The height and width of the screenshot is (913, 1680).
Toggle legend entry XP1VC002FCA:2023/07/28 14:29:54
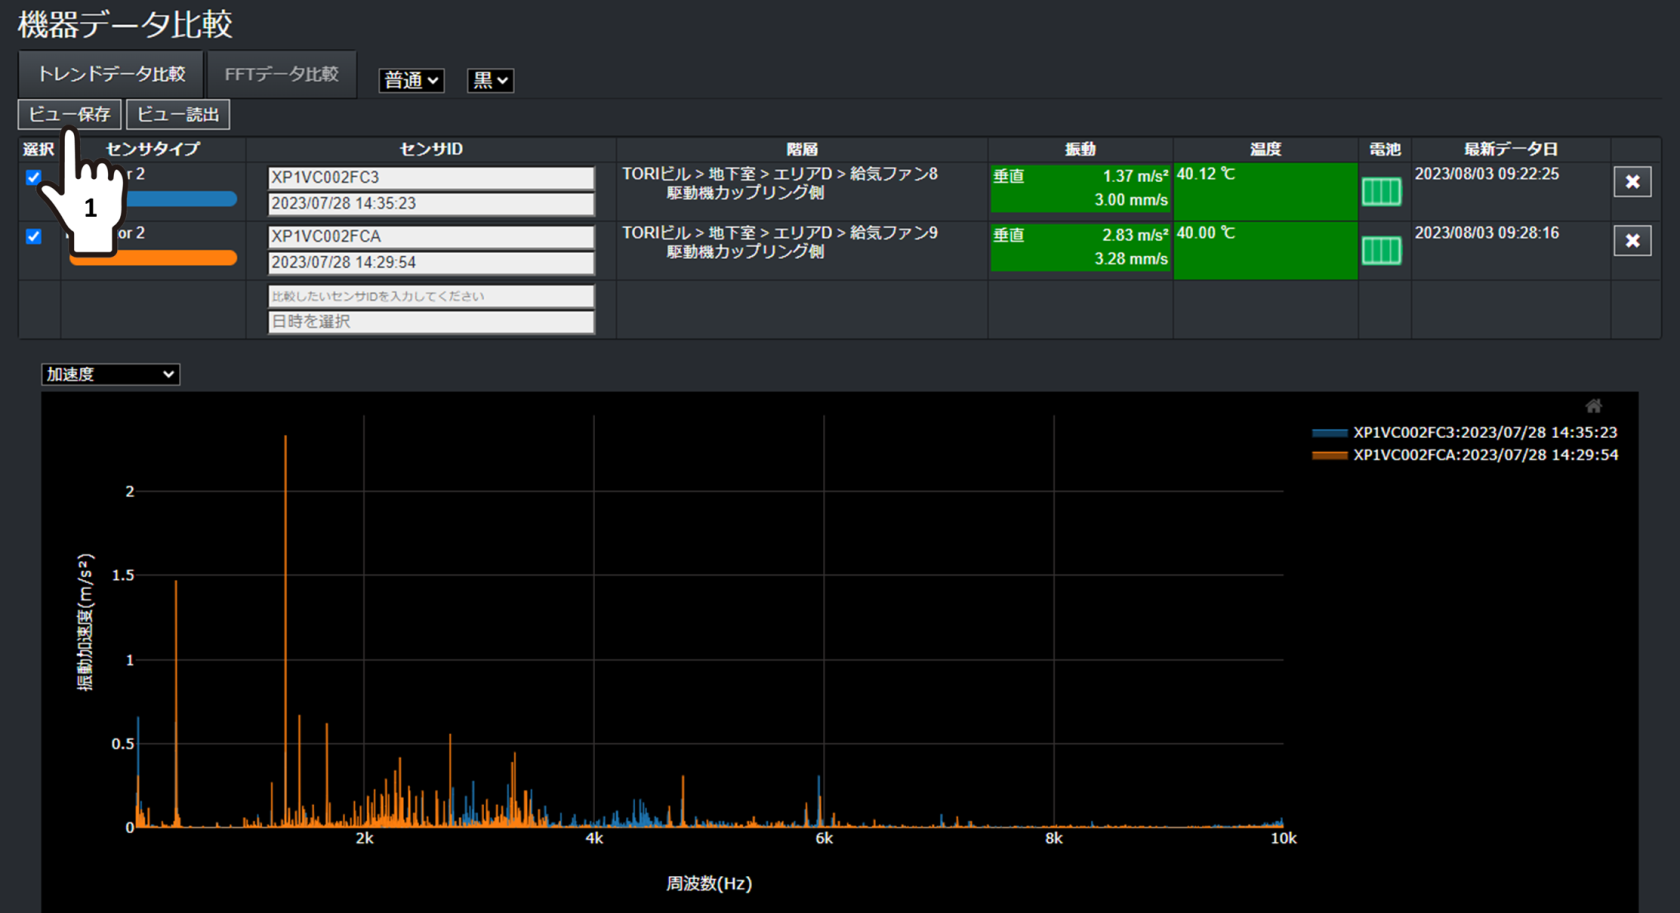[x=1465, y=455]
